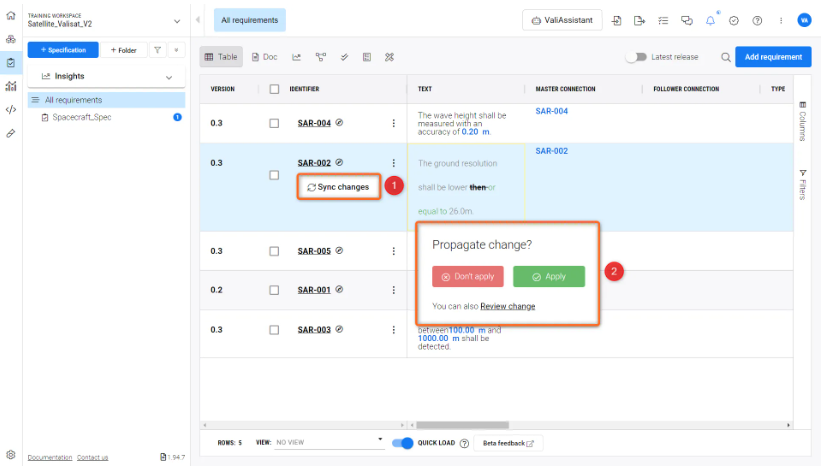Check the SAR-004 row checkbox
The image size is (822, 476).
point(274,123)
